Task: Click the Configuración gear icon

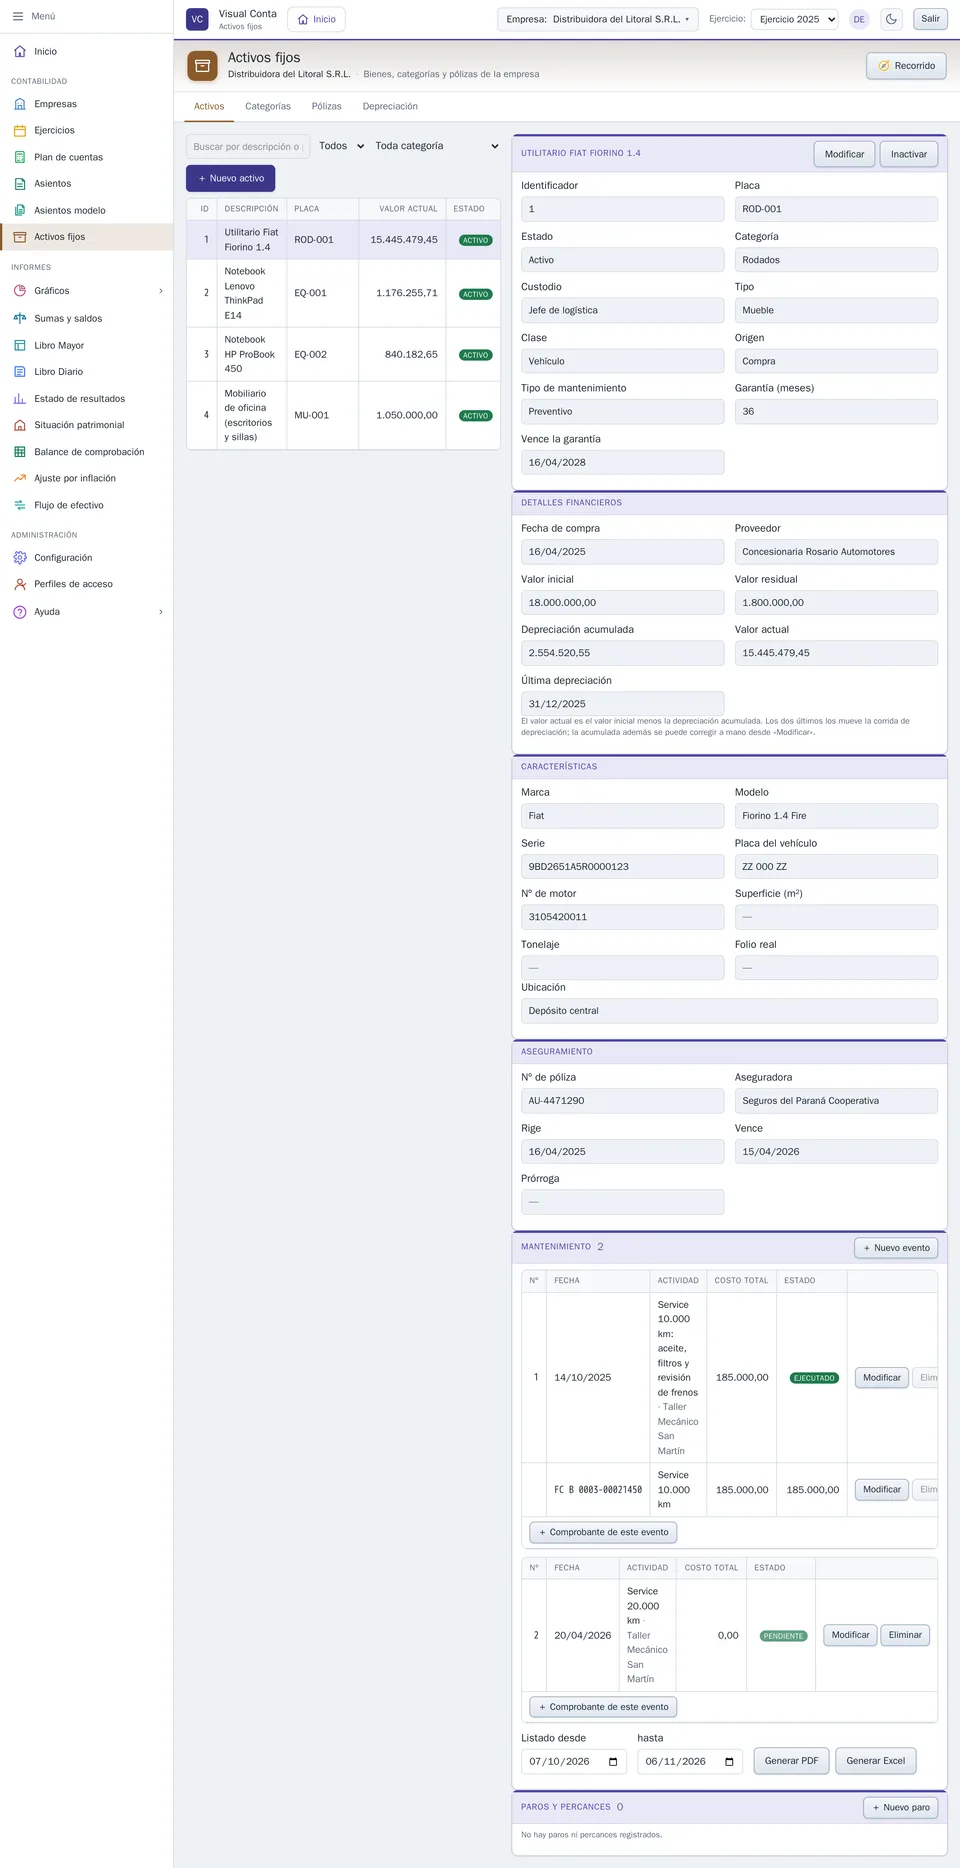Action: tap(20, 558)
